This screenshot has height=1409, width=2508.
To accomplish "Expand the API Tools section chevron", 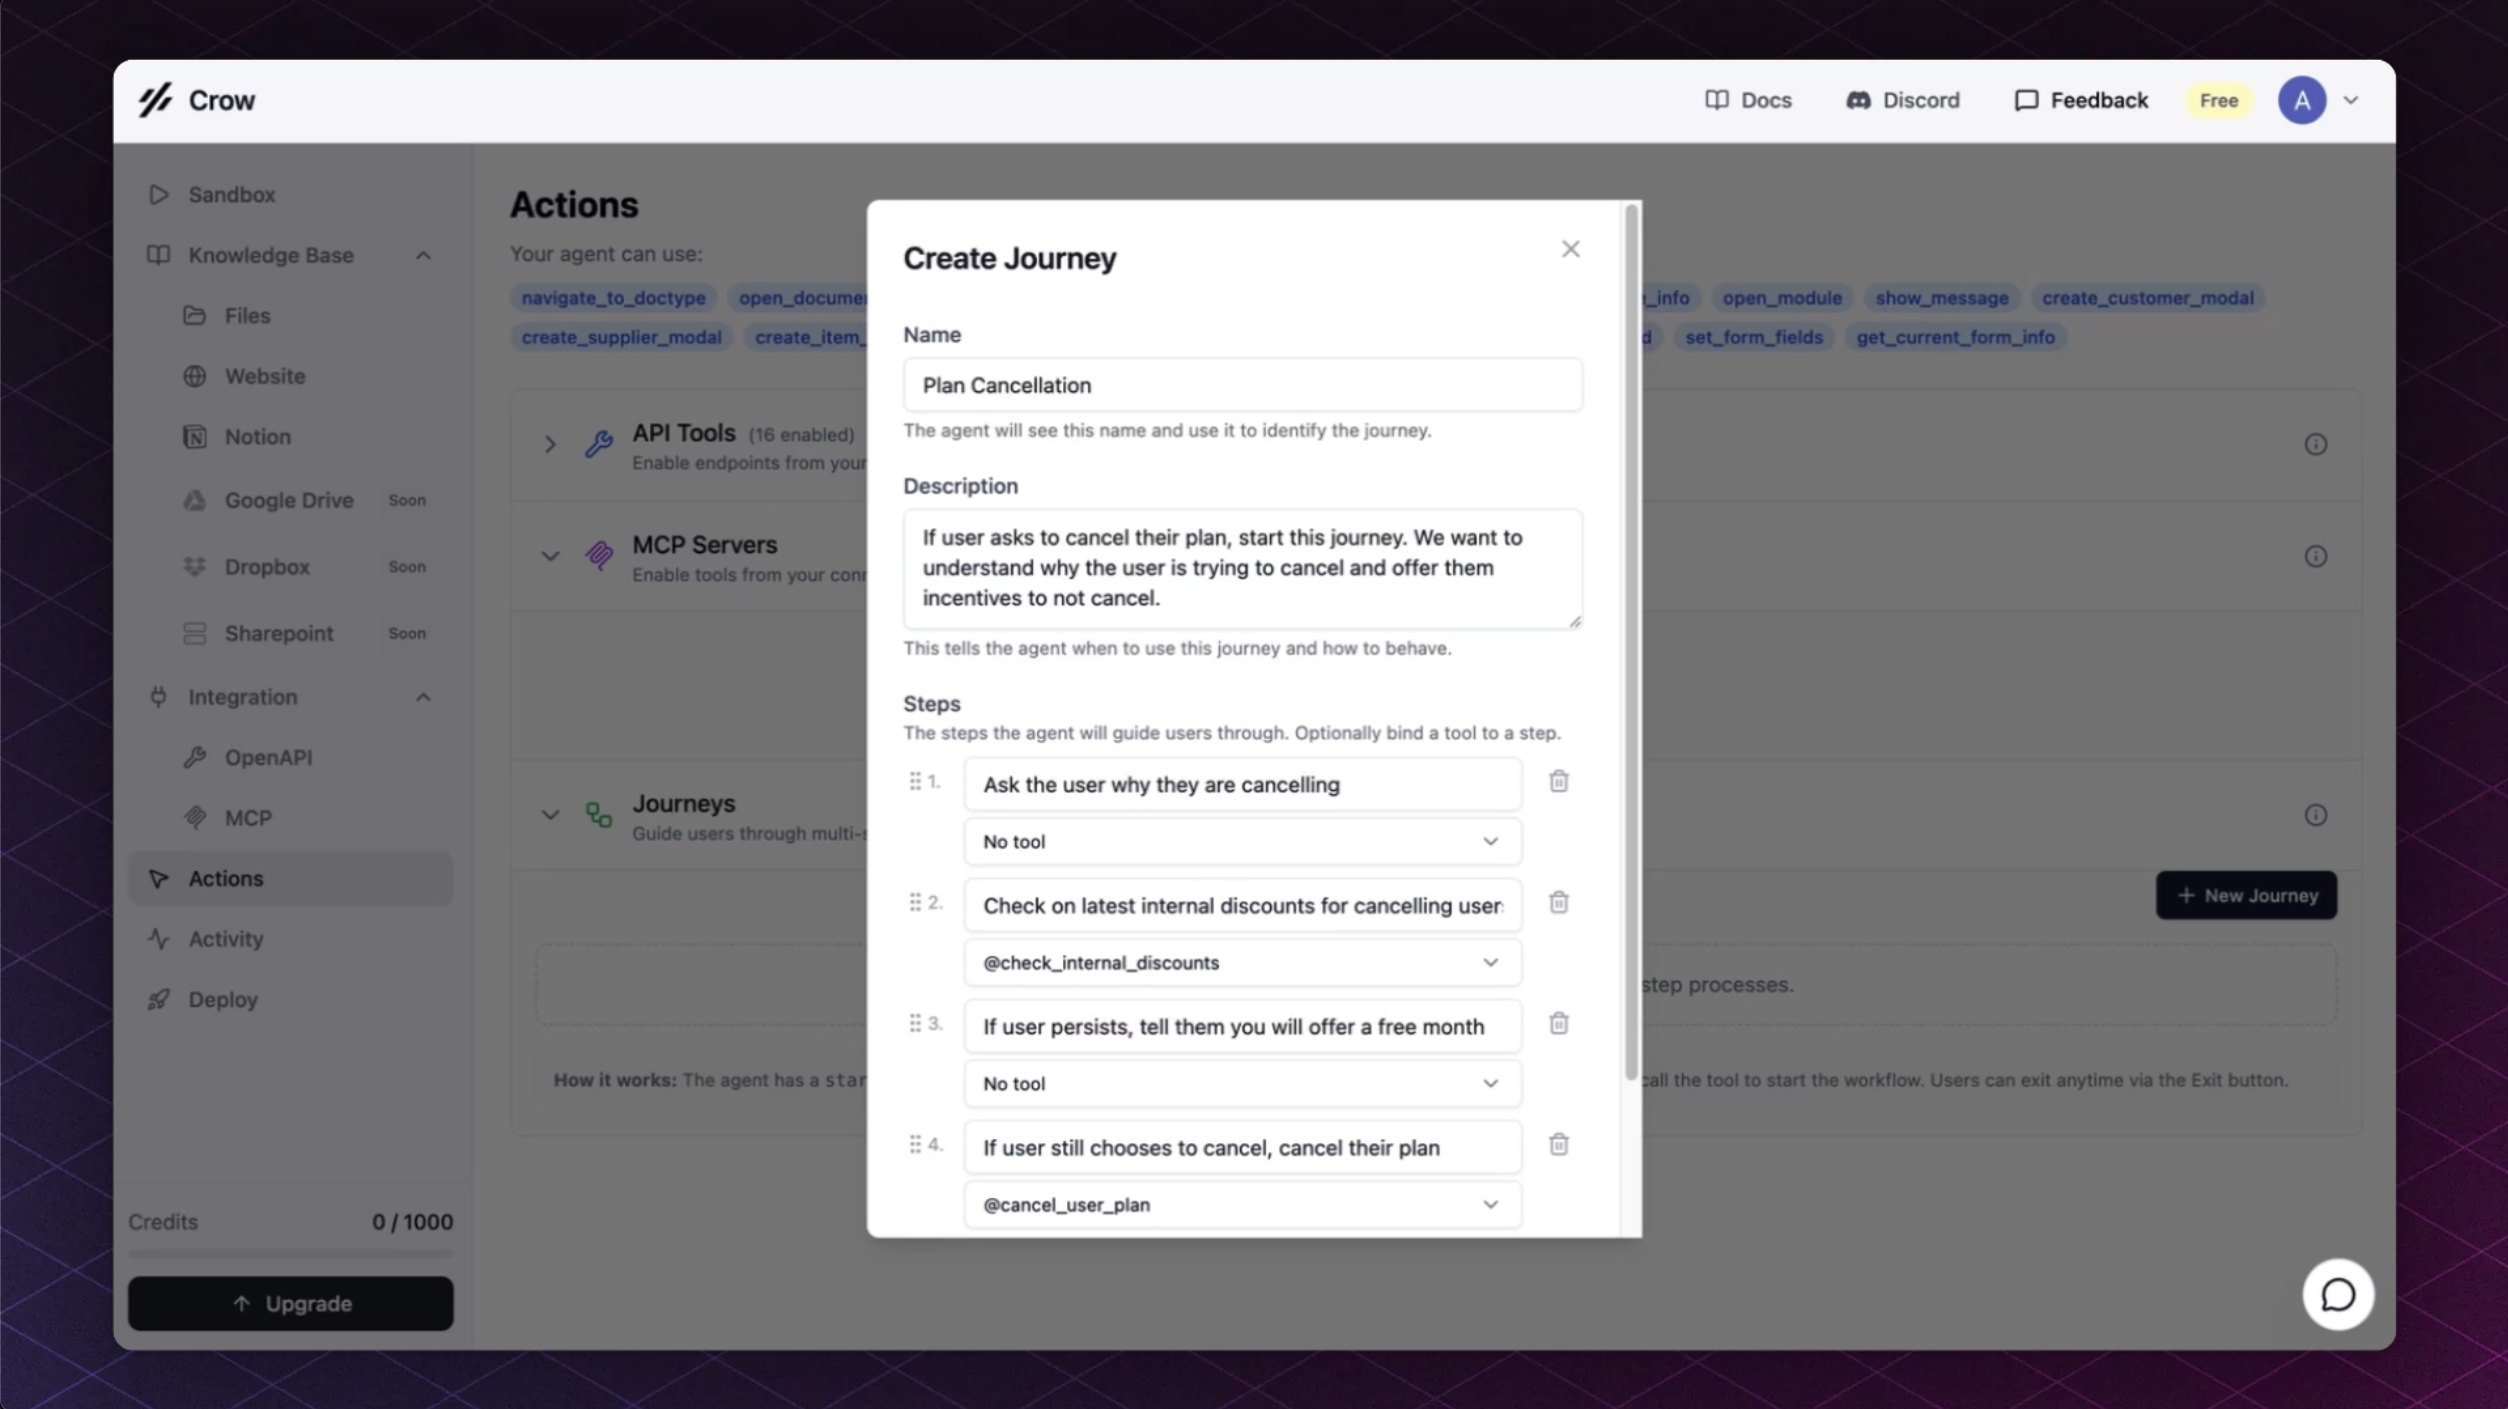I will (550, 444).
